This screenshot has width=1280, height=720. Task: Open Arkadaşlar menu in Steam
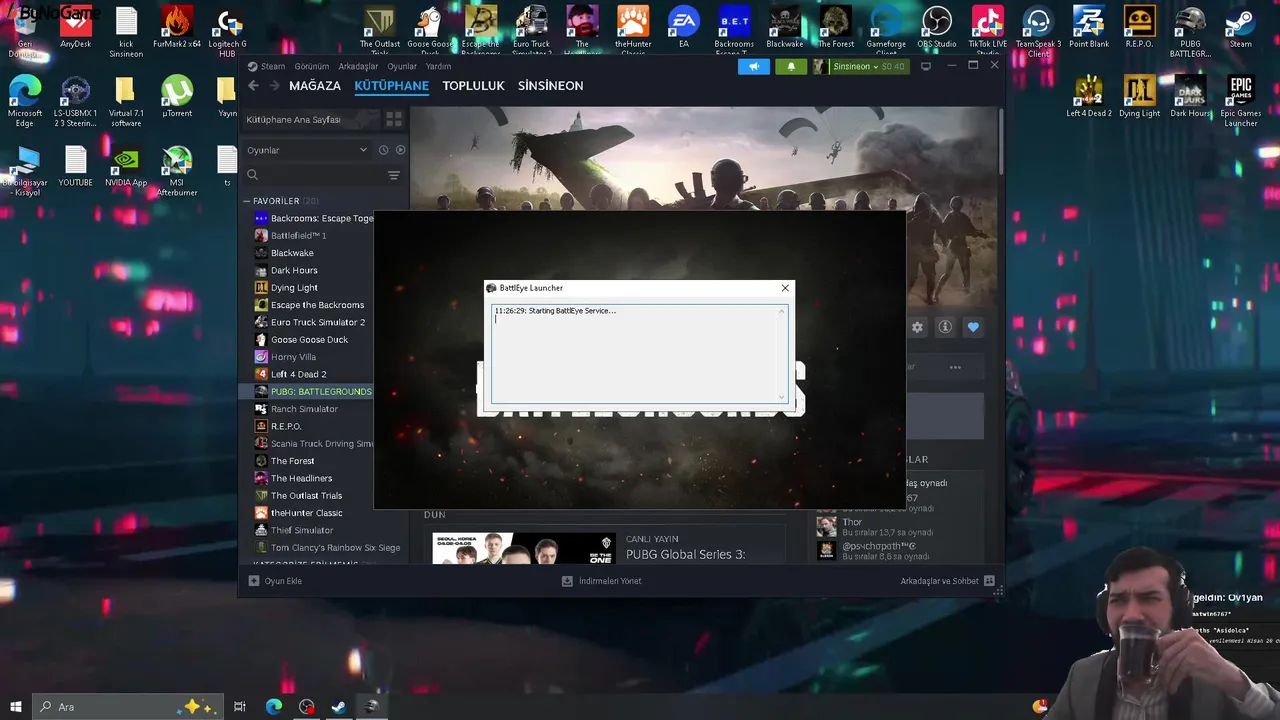[358, 66]
